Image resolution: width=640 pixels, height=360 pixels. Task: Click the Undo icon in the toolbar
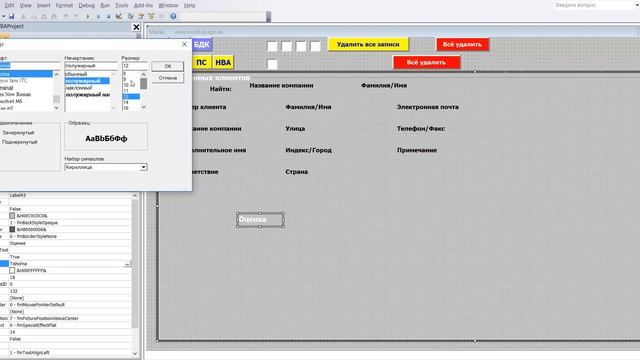[66, 16]
